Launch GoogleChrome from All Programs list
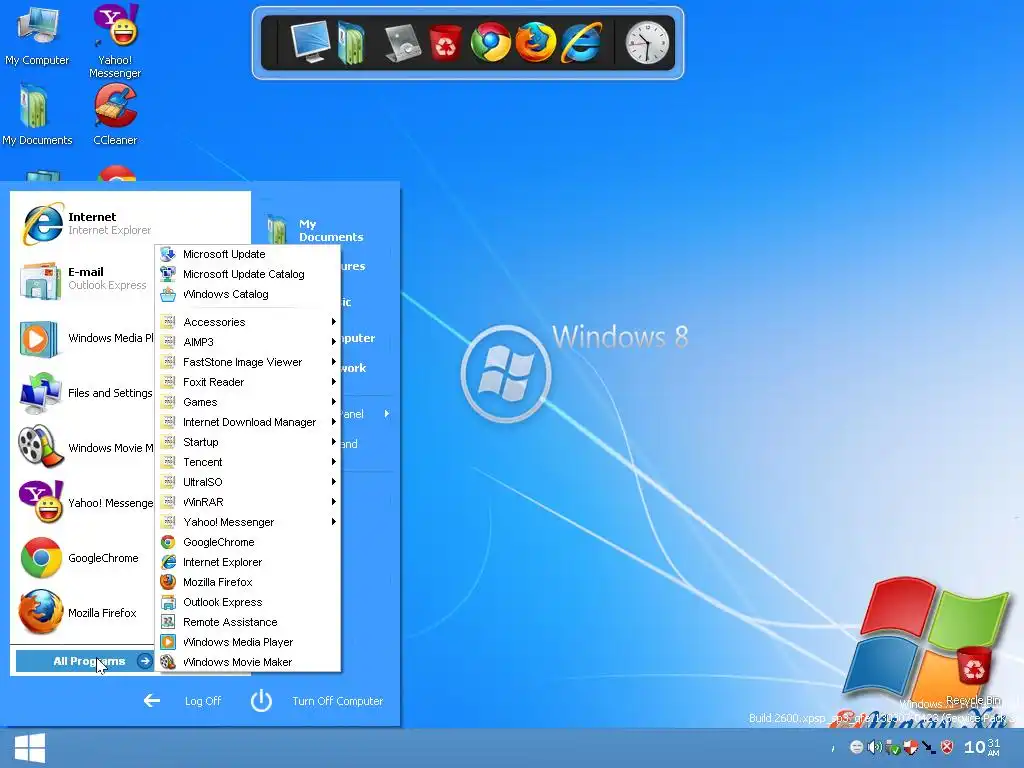1024x768 pixels. [x=248, y=542]
